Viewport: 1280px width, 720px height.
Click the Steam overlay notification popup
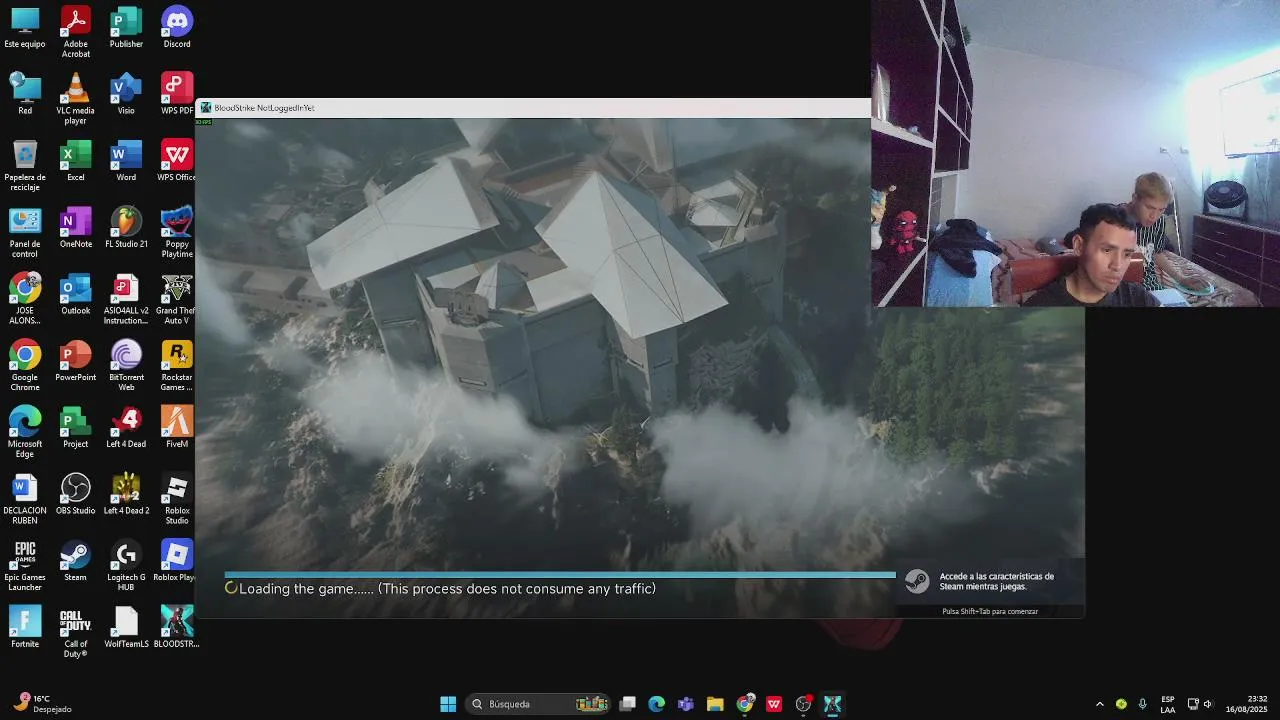coord(990,588)
